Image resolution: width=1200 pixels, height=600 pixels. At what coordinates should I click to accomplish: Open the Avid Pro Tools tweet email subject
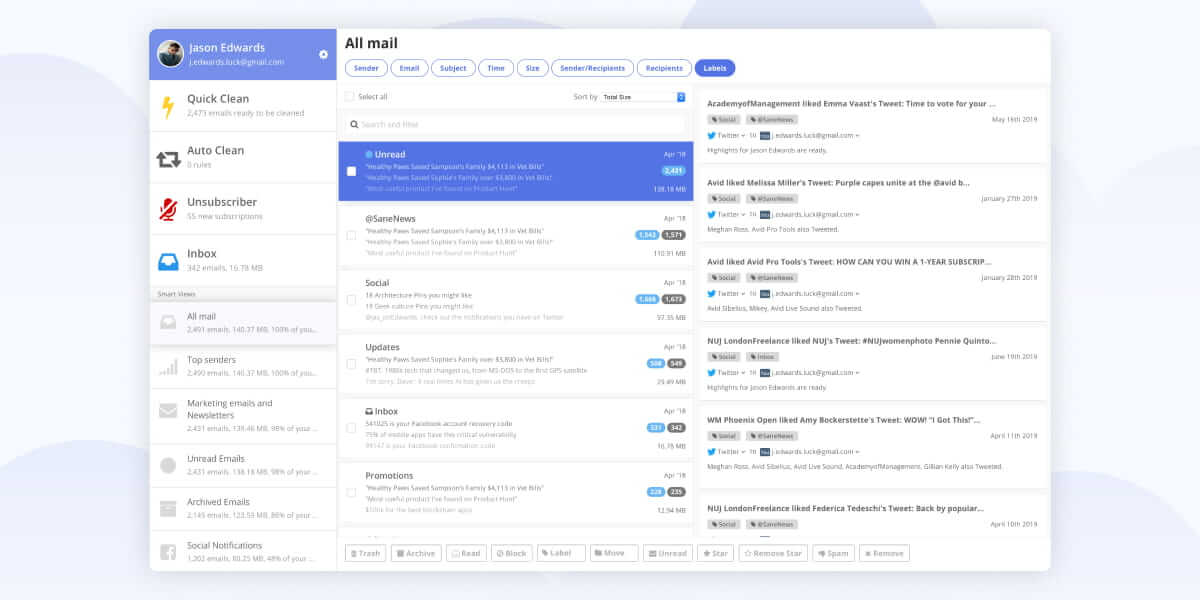[x=848, y=262]
